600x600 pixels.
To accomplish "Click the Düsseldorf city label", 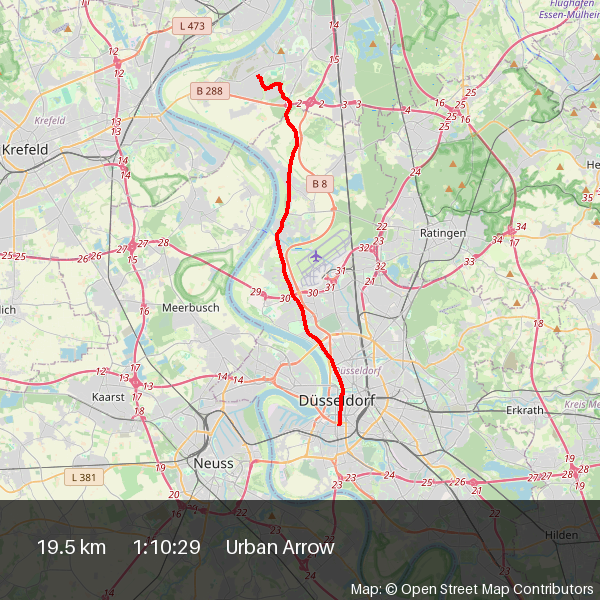I will 337,401.
